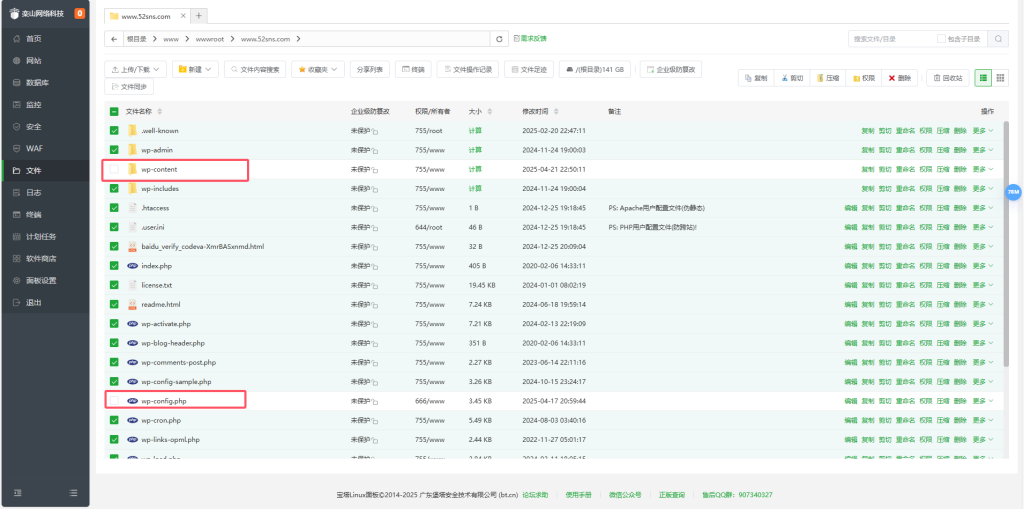Open WAF in the sidebar
Screen dimensions: 1024x509
(x=34, y=148)
